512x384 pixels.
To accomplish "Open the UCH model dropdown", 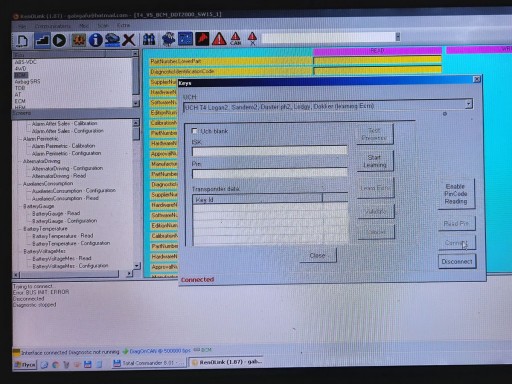I will (x=469, y=104).
